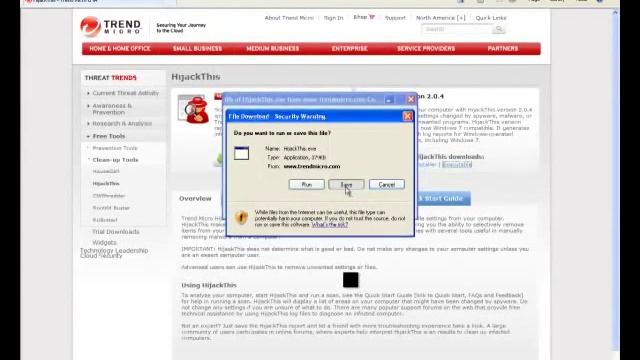Screen dimensions: 640x360
Task: Click the Trend Micro logo
Action: tap(111, 27)
